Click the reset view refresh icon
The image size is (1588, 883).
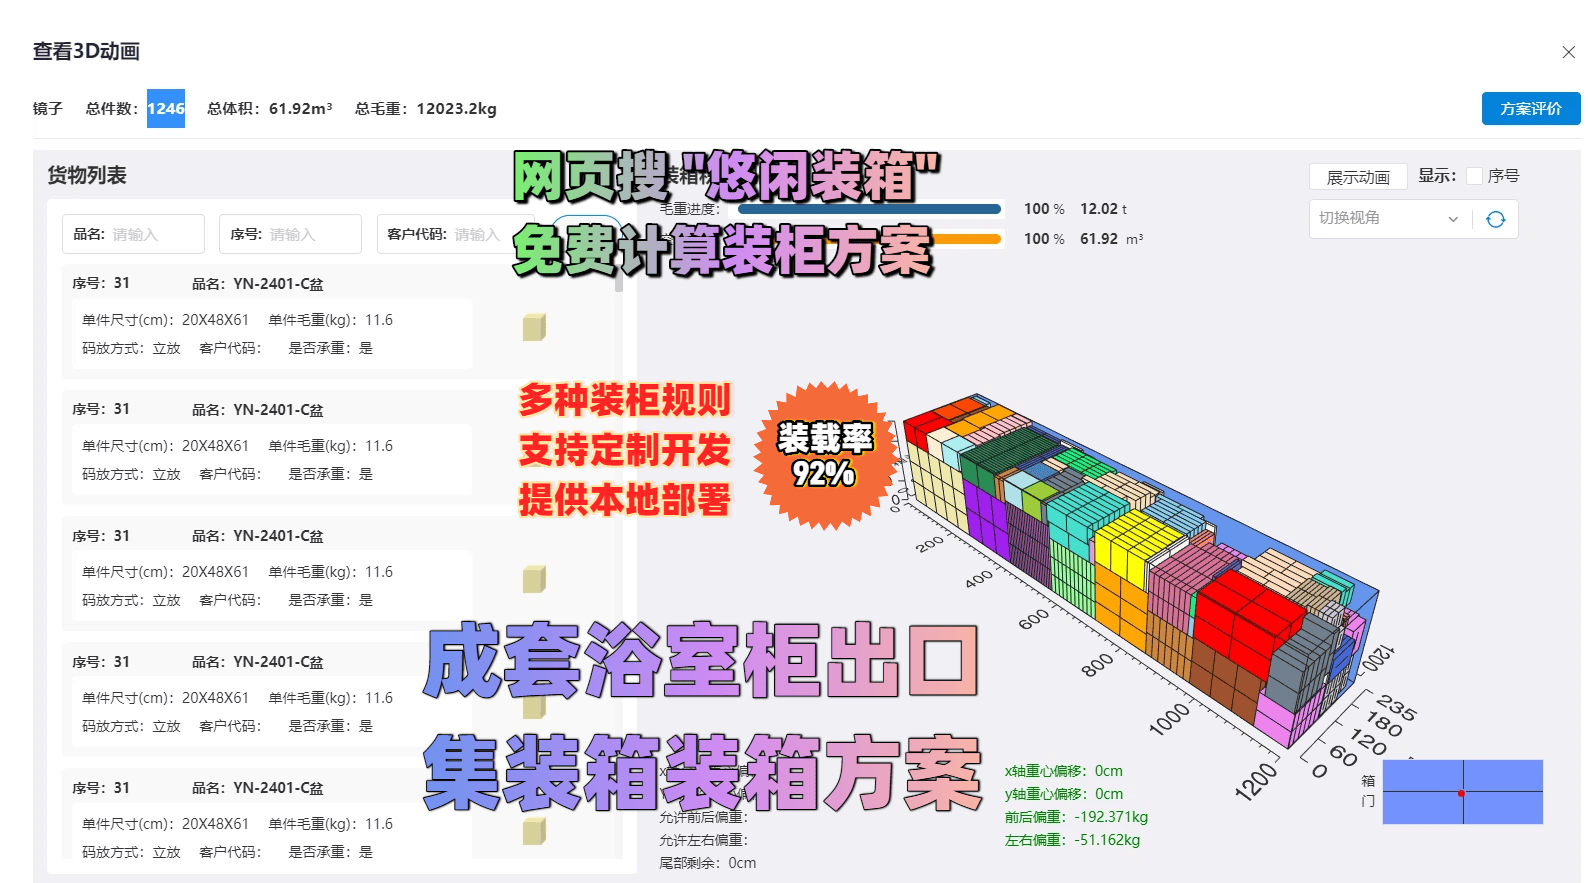(x=1495, y=220)
